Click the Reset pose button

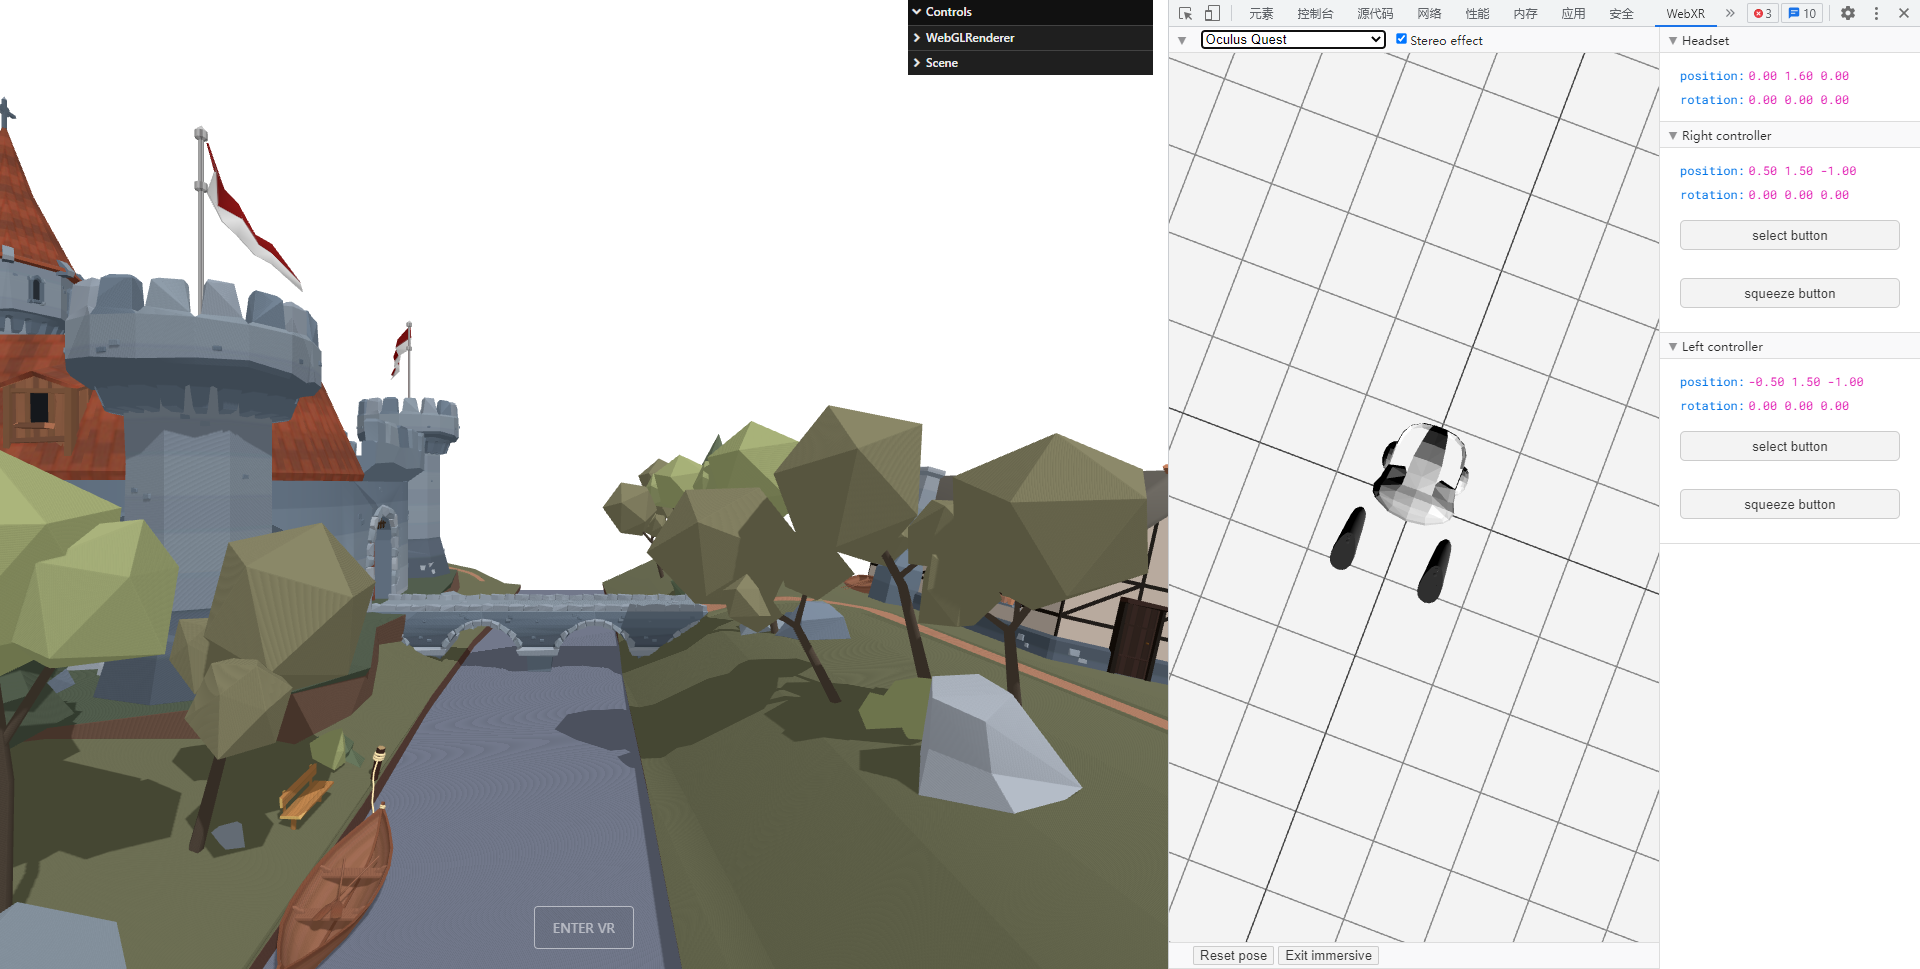[1233, 955]
